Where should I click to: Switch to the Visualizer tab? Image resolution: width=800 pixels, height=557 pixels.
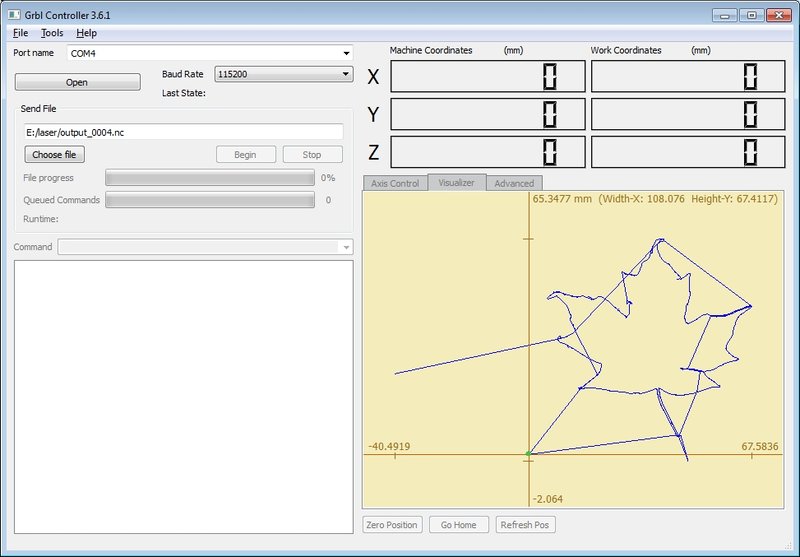[457, 183]
